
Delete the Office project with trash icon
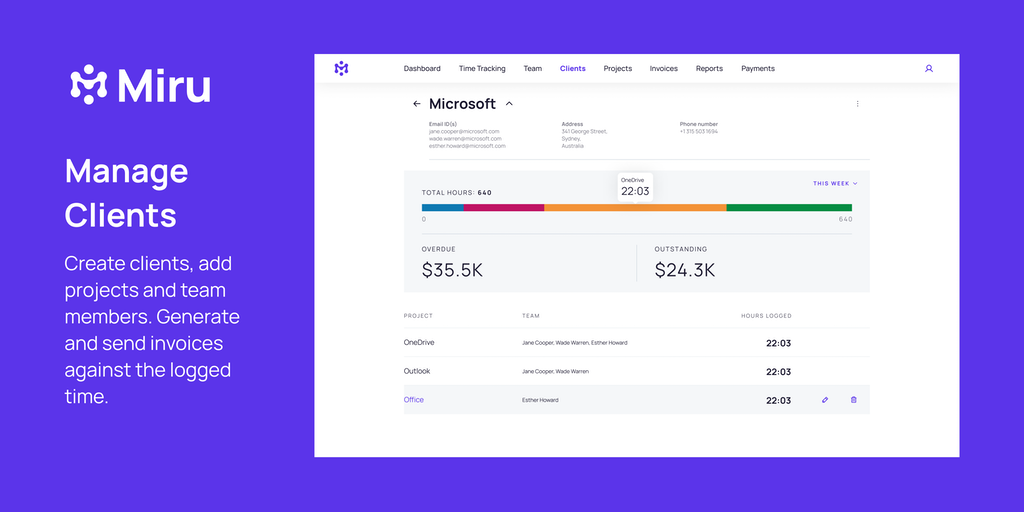[854, 400]
